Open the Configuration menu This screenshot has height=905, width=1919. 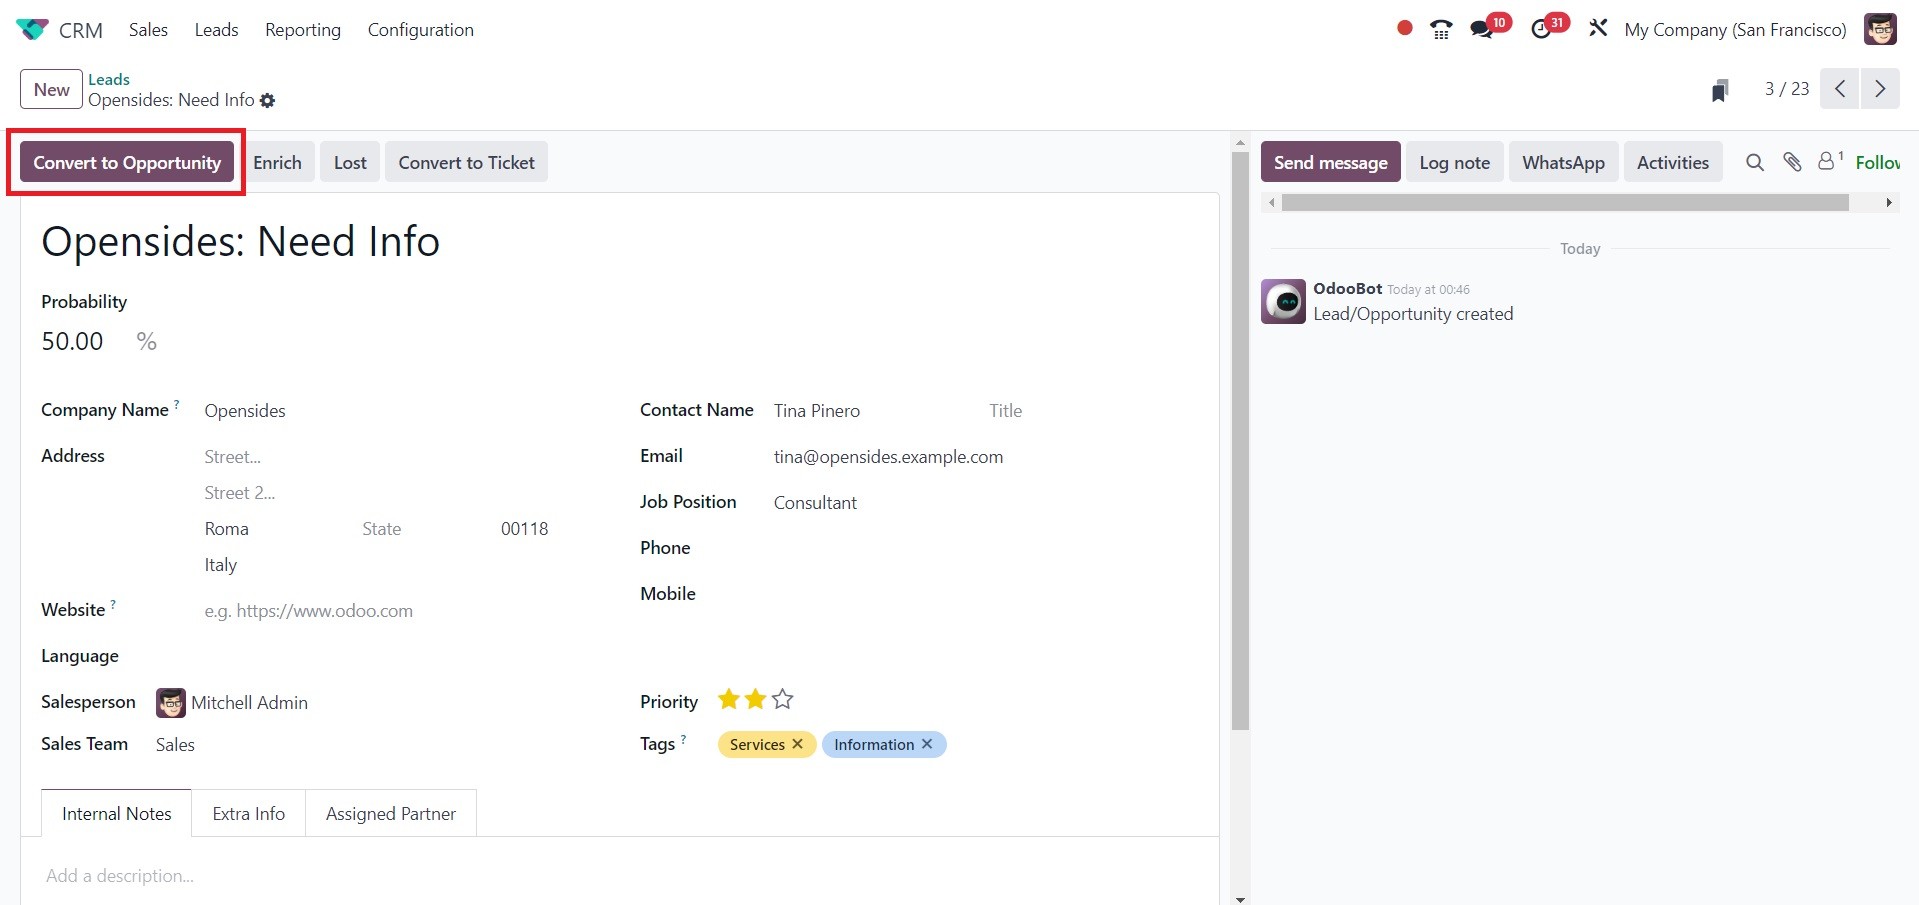[x=421, y=30]
